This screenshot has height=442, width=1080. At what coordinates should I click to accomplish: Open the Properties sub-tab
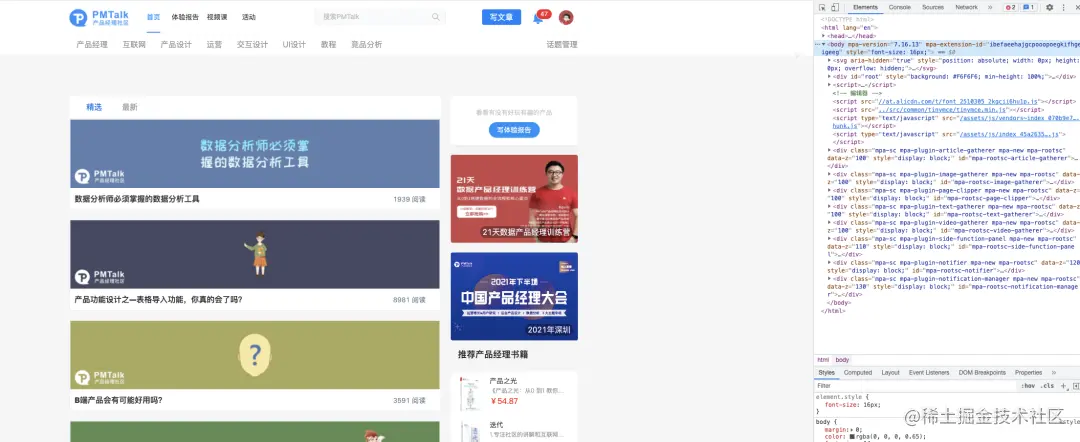click(1028, 372)
